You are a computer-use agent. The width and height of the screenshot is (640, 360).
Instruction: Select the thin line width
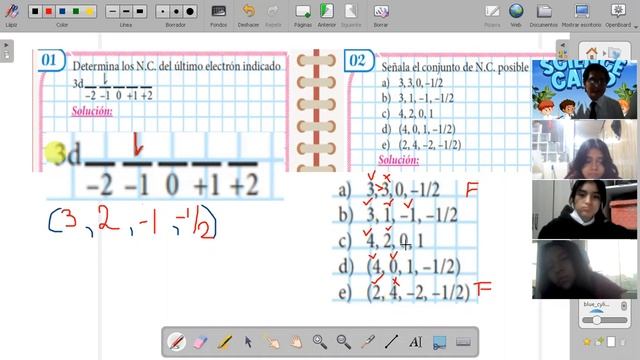[x=112, y=11]
